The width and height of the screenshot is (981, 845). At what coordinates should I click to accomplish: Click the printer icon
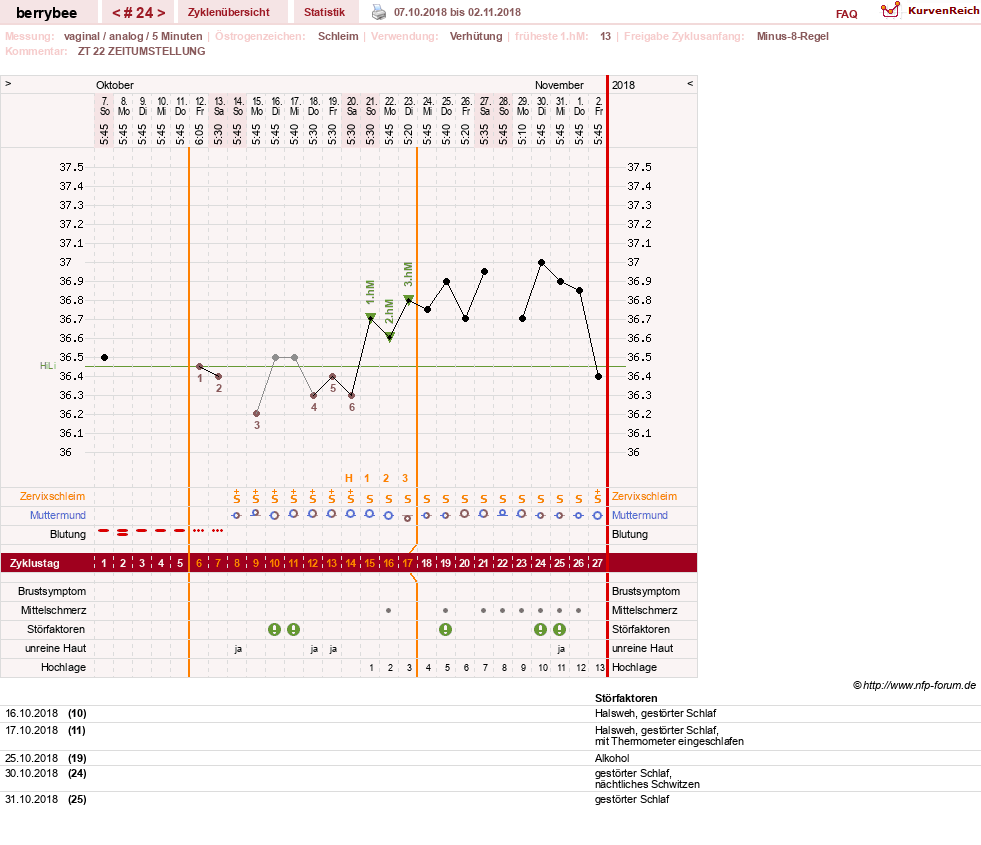(379, 12)
